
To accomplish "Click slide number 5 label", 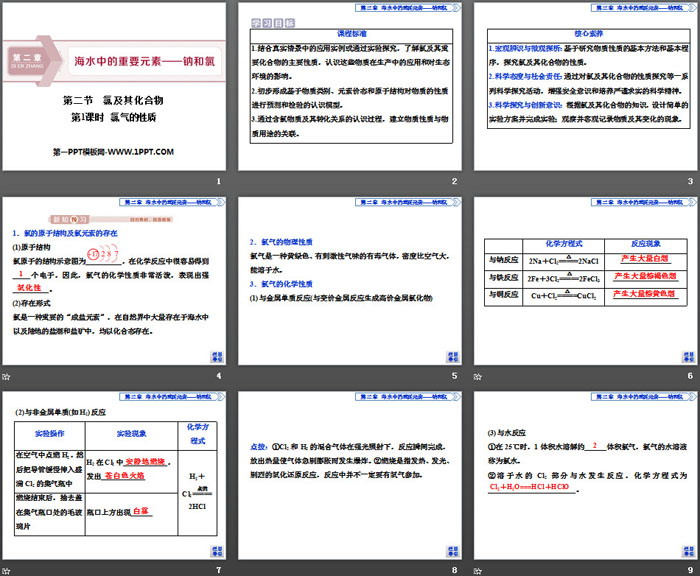I will pos(454,376).
